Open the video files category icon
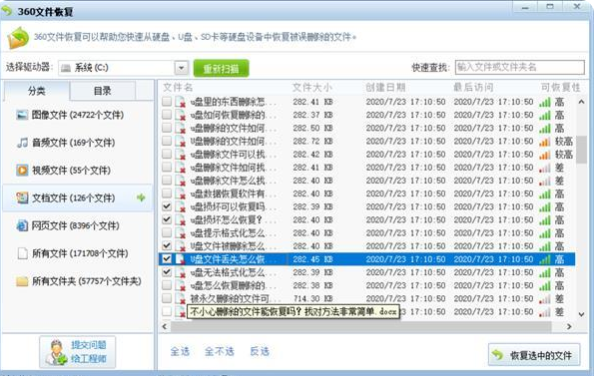The image size is (596, 376). (x=22, y=170)
